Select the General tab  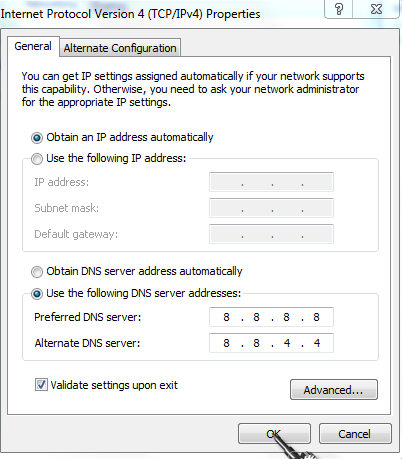[x=33, y=46]
